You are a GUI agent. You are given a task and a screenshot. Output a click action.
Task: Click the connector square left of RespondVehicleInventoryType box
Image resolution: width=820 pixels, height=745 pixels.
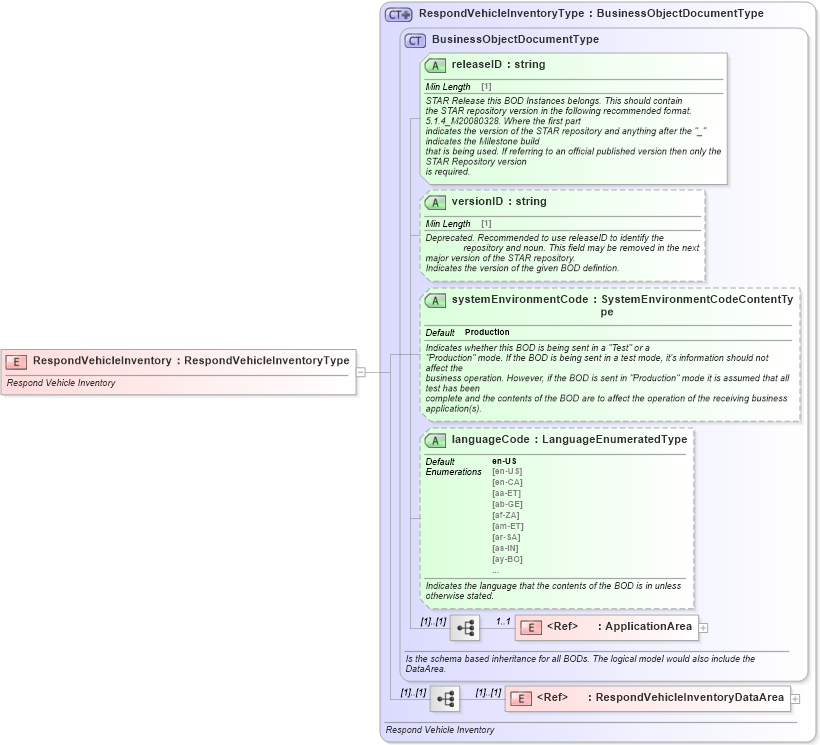tap(362, 370)
